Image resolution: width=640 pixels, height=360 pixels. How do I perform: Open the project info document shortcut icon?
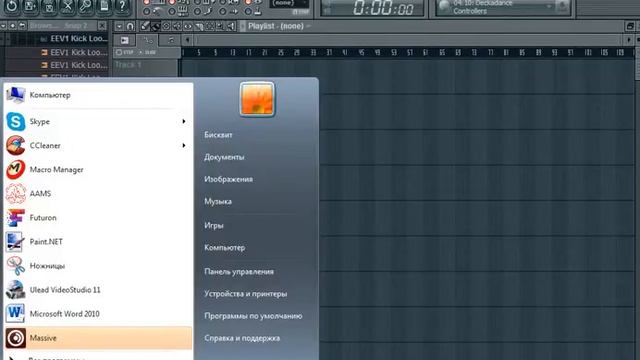point(104,7)
